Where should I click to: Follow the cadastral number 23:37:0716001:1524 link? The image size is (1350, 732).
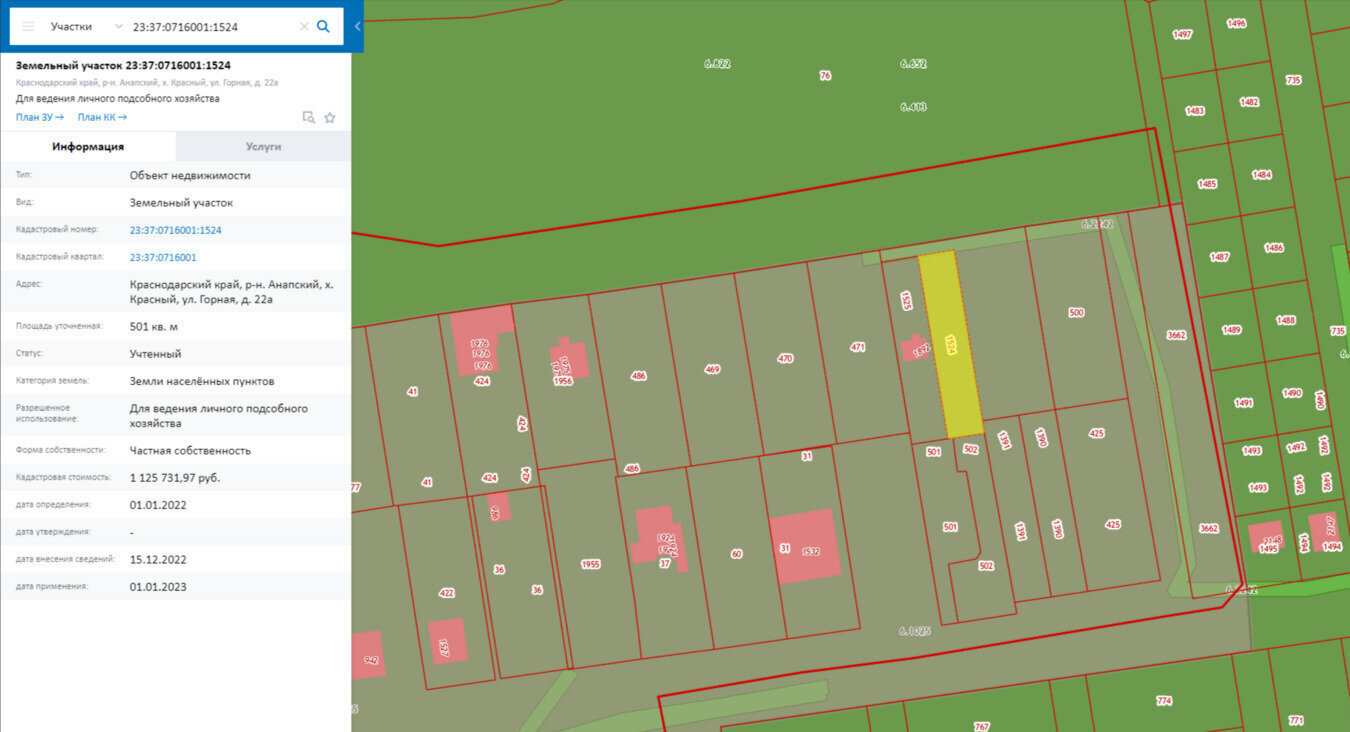(x=176, y=230)
